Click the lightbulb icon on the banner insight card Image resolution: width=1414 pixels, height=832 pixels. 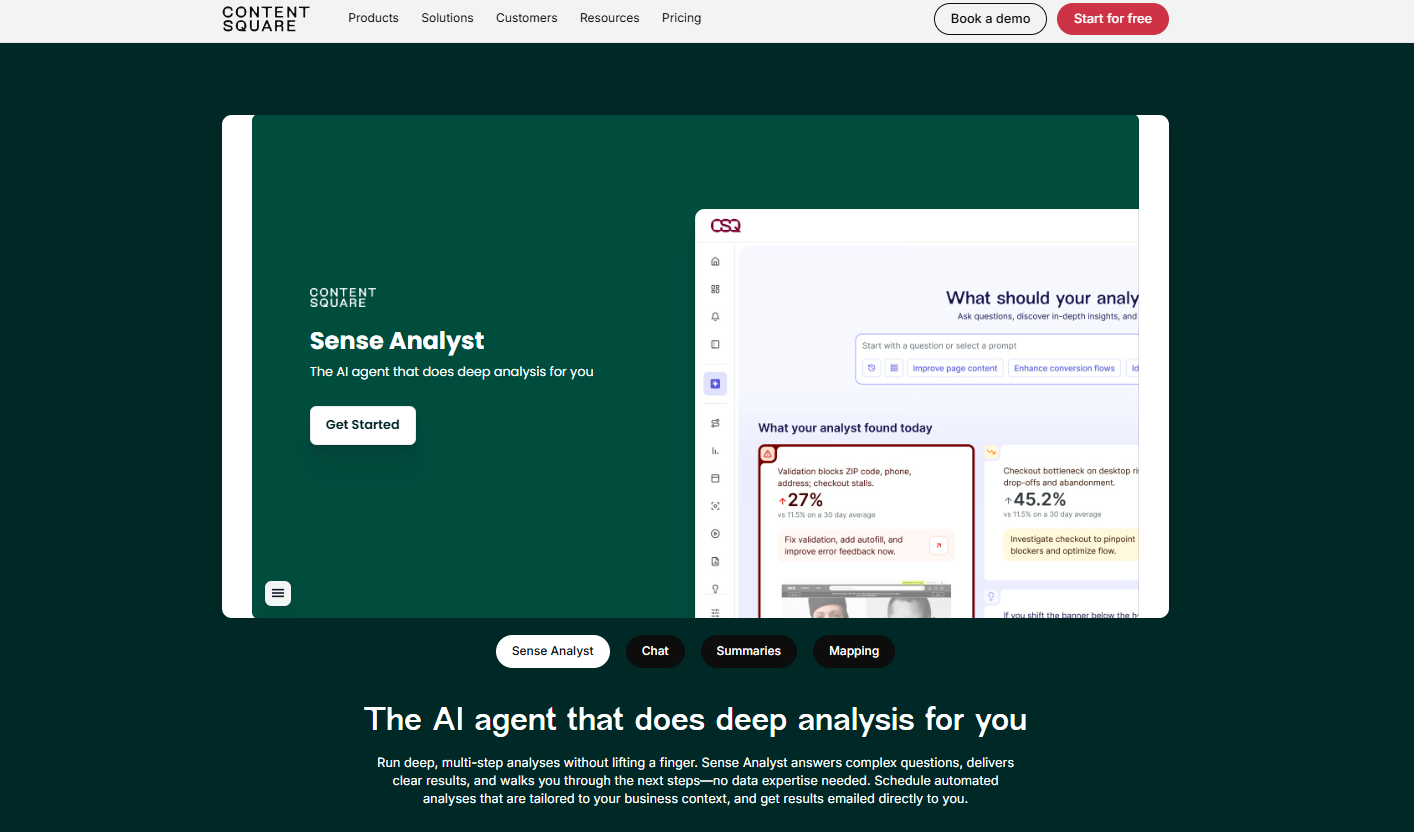click(992, 596)
